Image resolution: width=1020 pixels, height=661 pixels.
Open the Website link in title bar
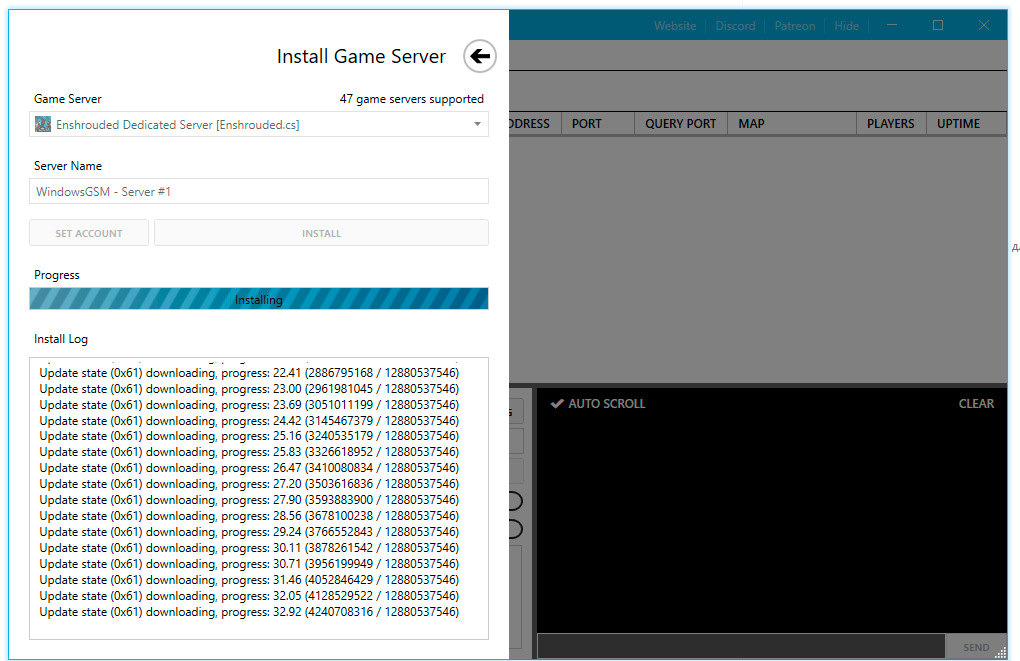click(675, 26)
